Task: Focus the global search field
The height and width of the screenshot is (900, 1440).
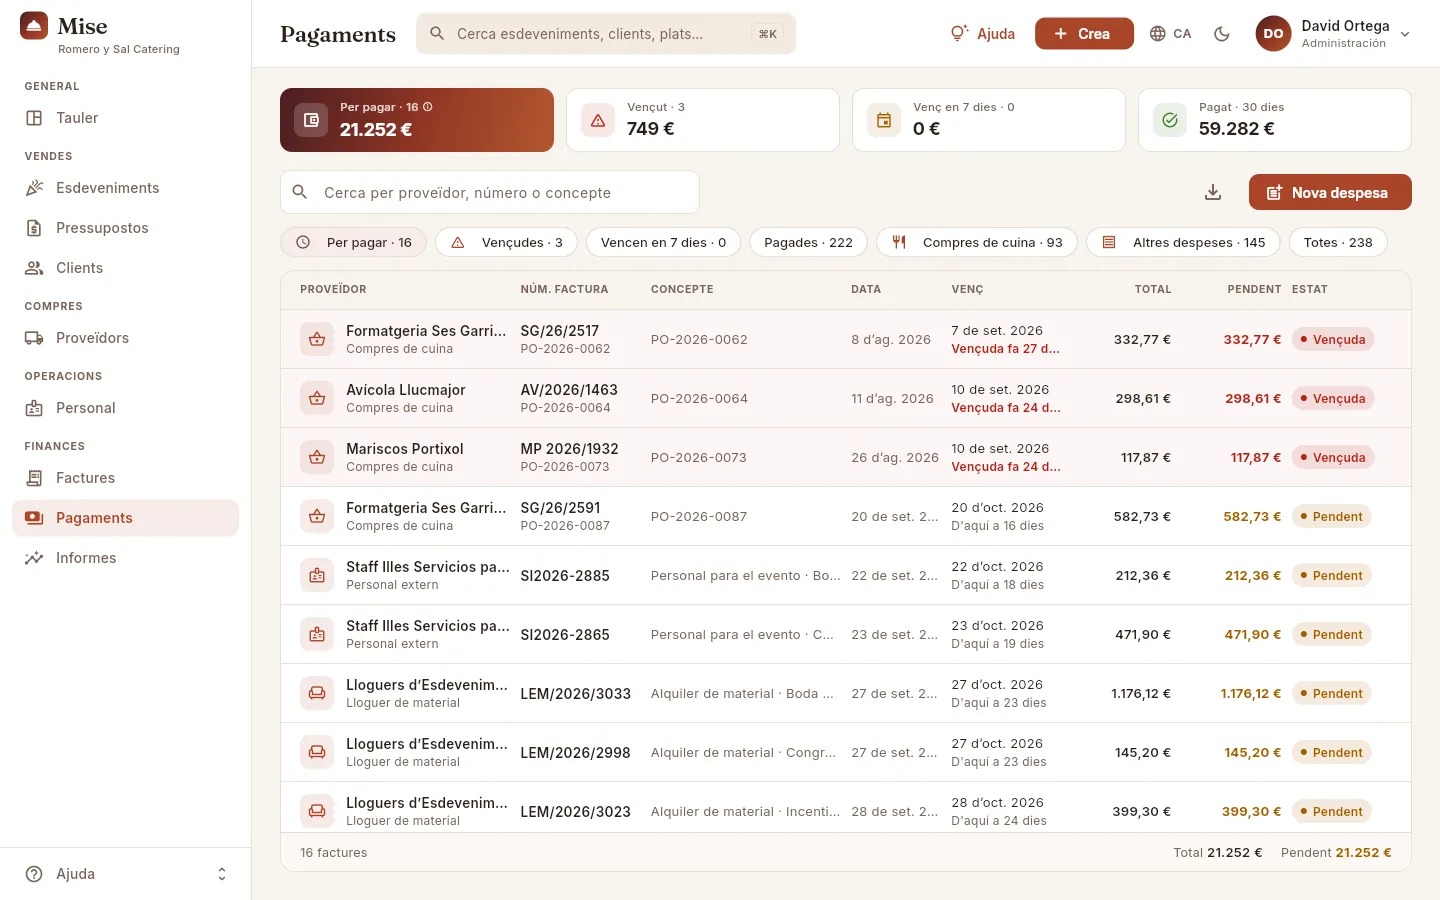Action: (x=606, y=34)
